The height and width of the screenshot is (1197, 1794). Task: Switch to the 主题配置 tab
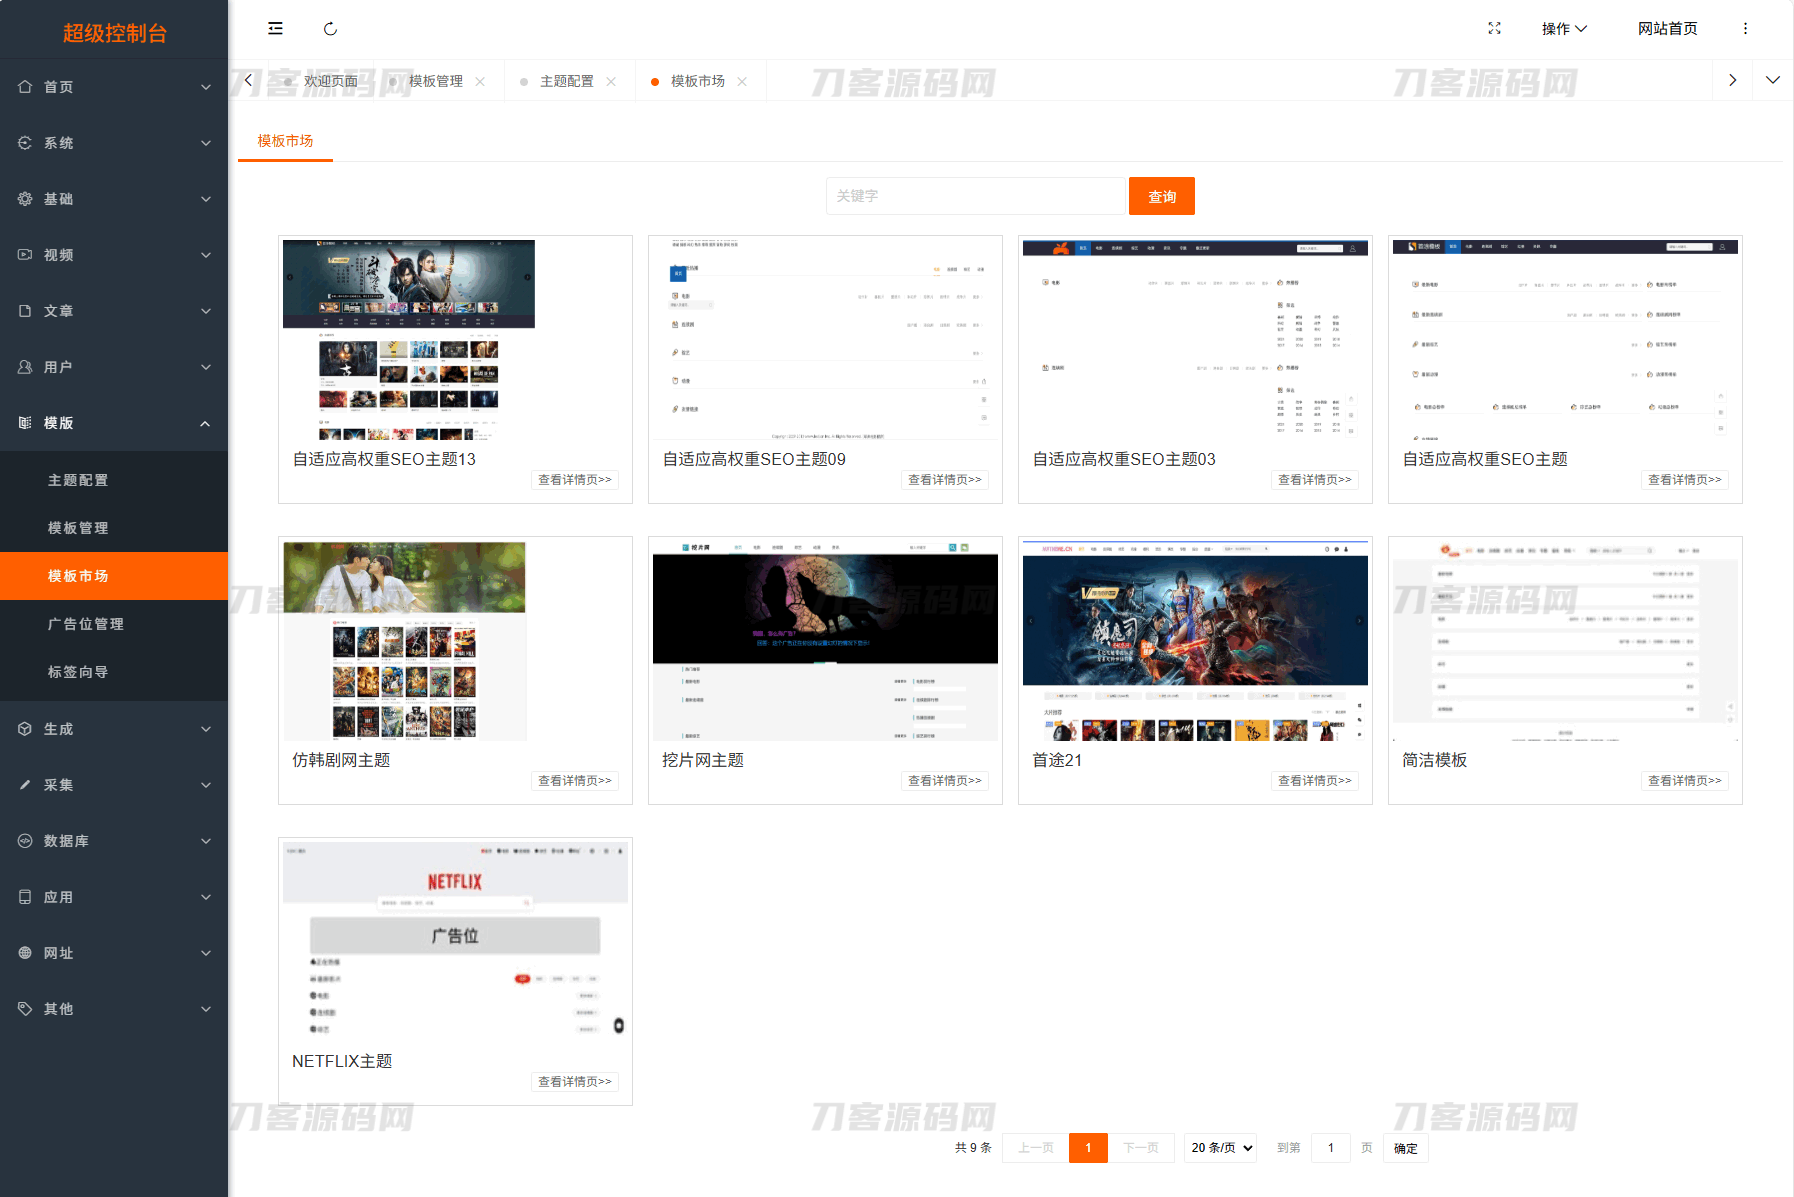568,81
